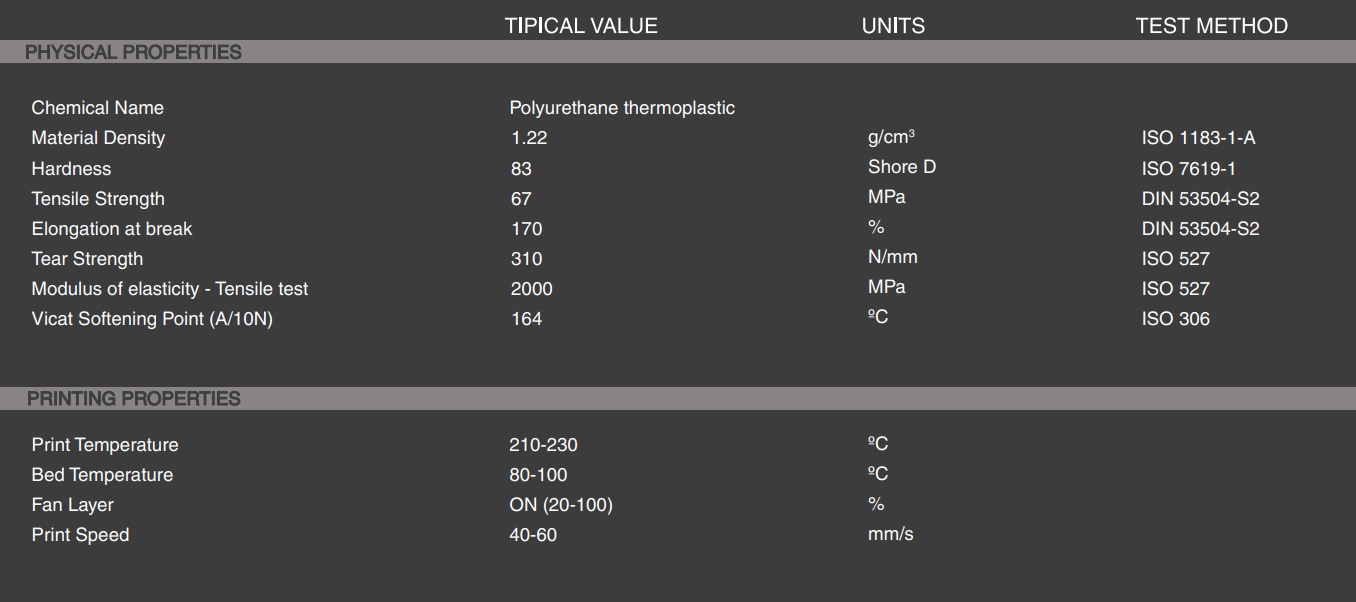Click the ISO 306 test method

coord(1175,319)
